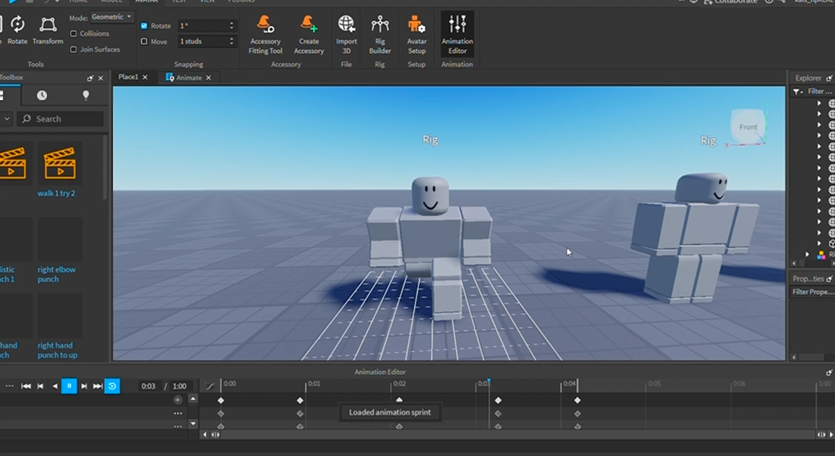835x456 pixels.
Task: Select the summary keyframe at 0:04
Action: 577,400
